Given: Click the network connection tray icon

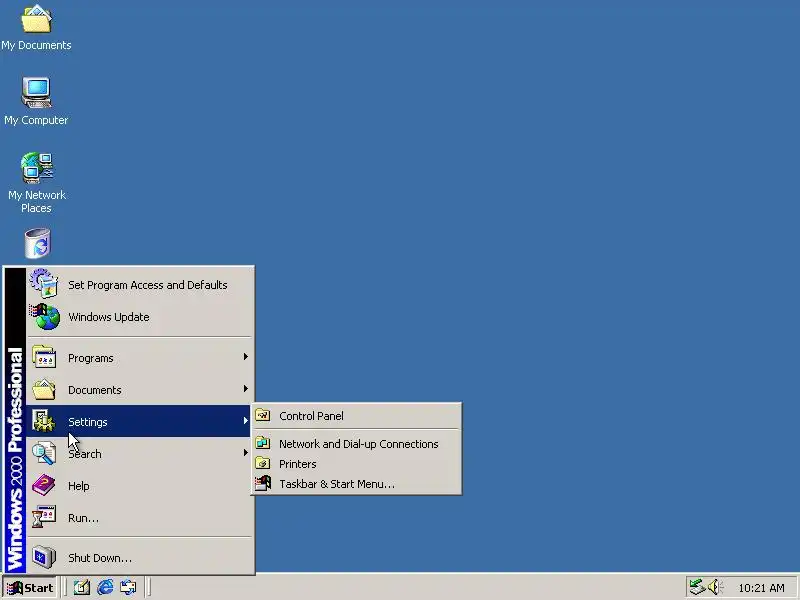Looking at the screenshot, I should coord(696,587).
